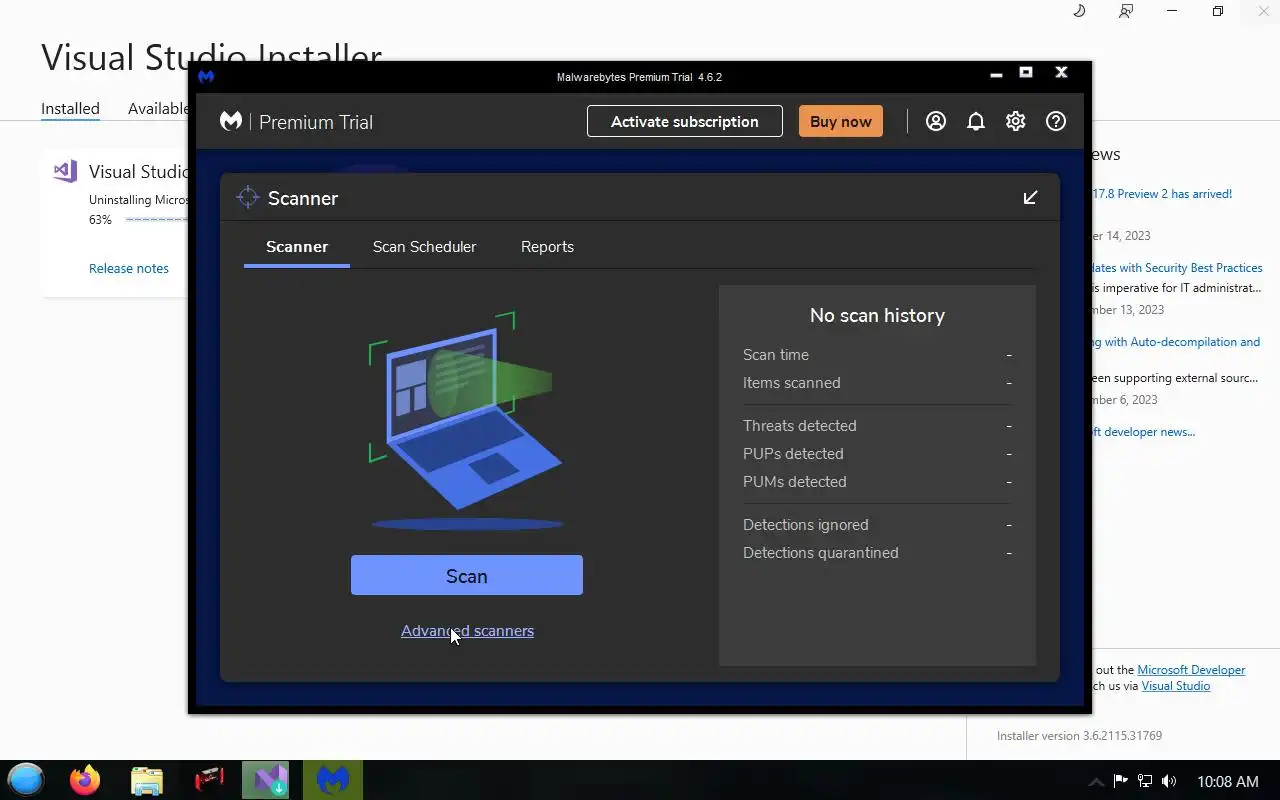Click the Buy now button

(841, 121)
